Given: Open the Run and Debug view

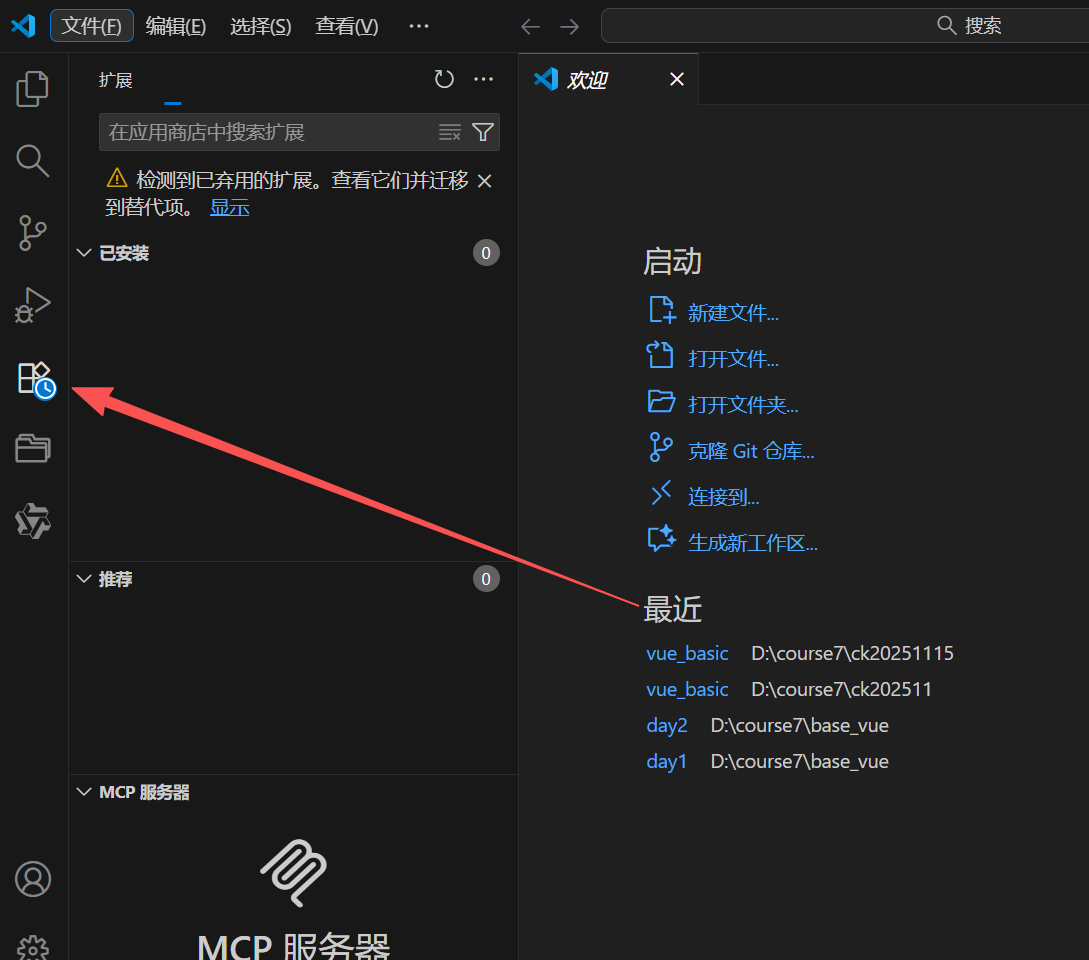Looking at the screenshot, I should pyautogui.click(x=33, y=305).
